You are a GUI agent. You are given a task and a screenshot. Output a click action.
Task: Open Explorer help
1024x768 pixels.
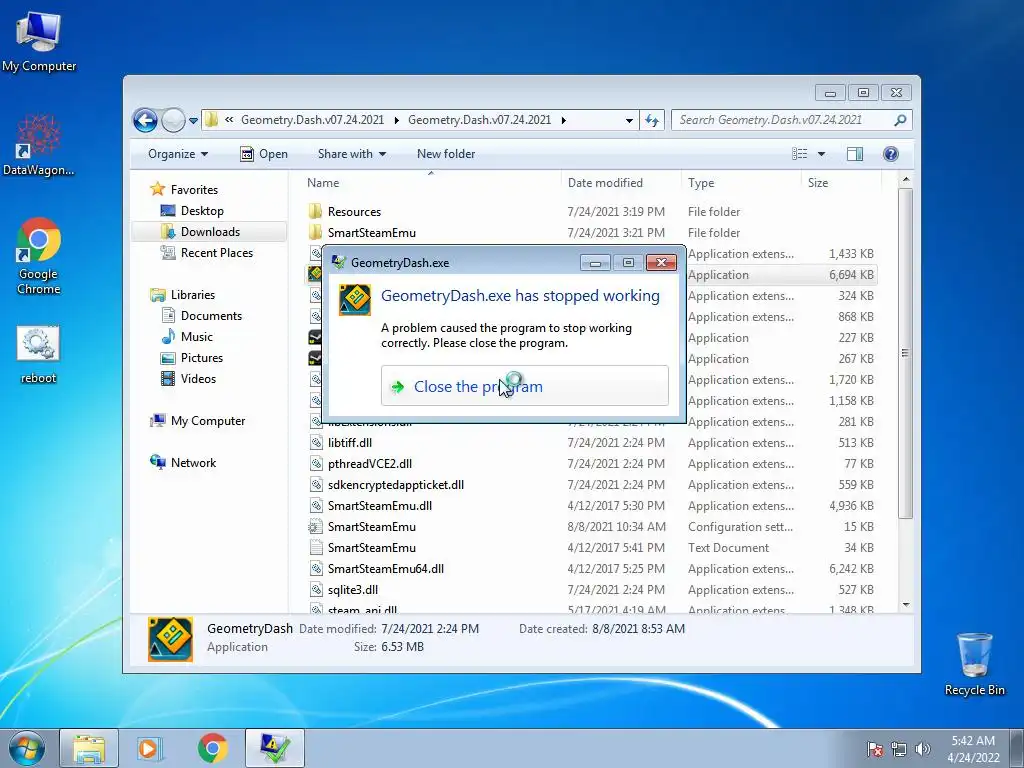tap(891, 154)
